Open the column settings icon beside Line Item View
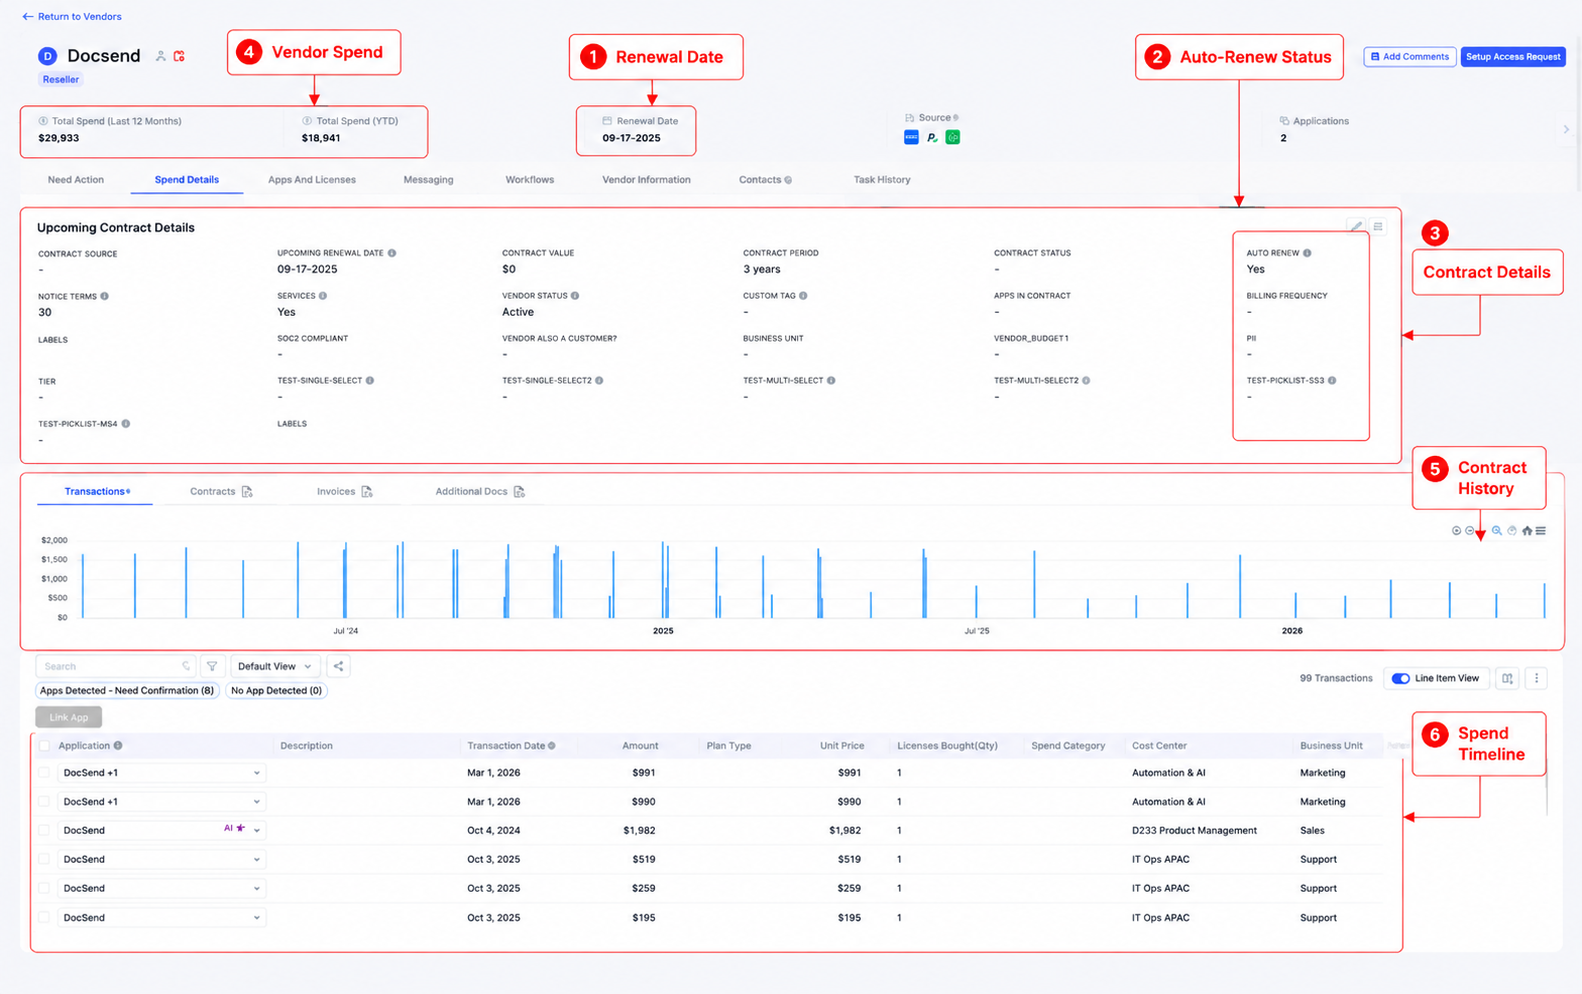1582x994 pixels. click(x=1507, y=678)
